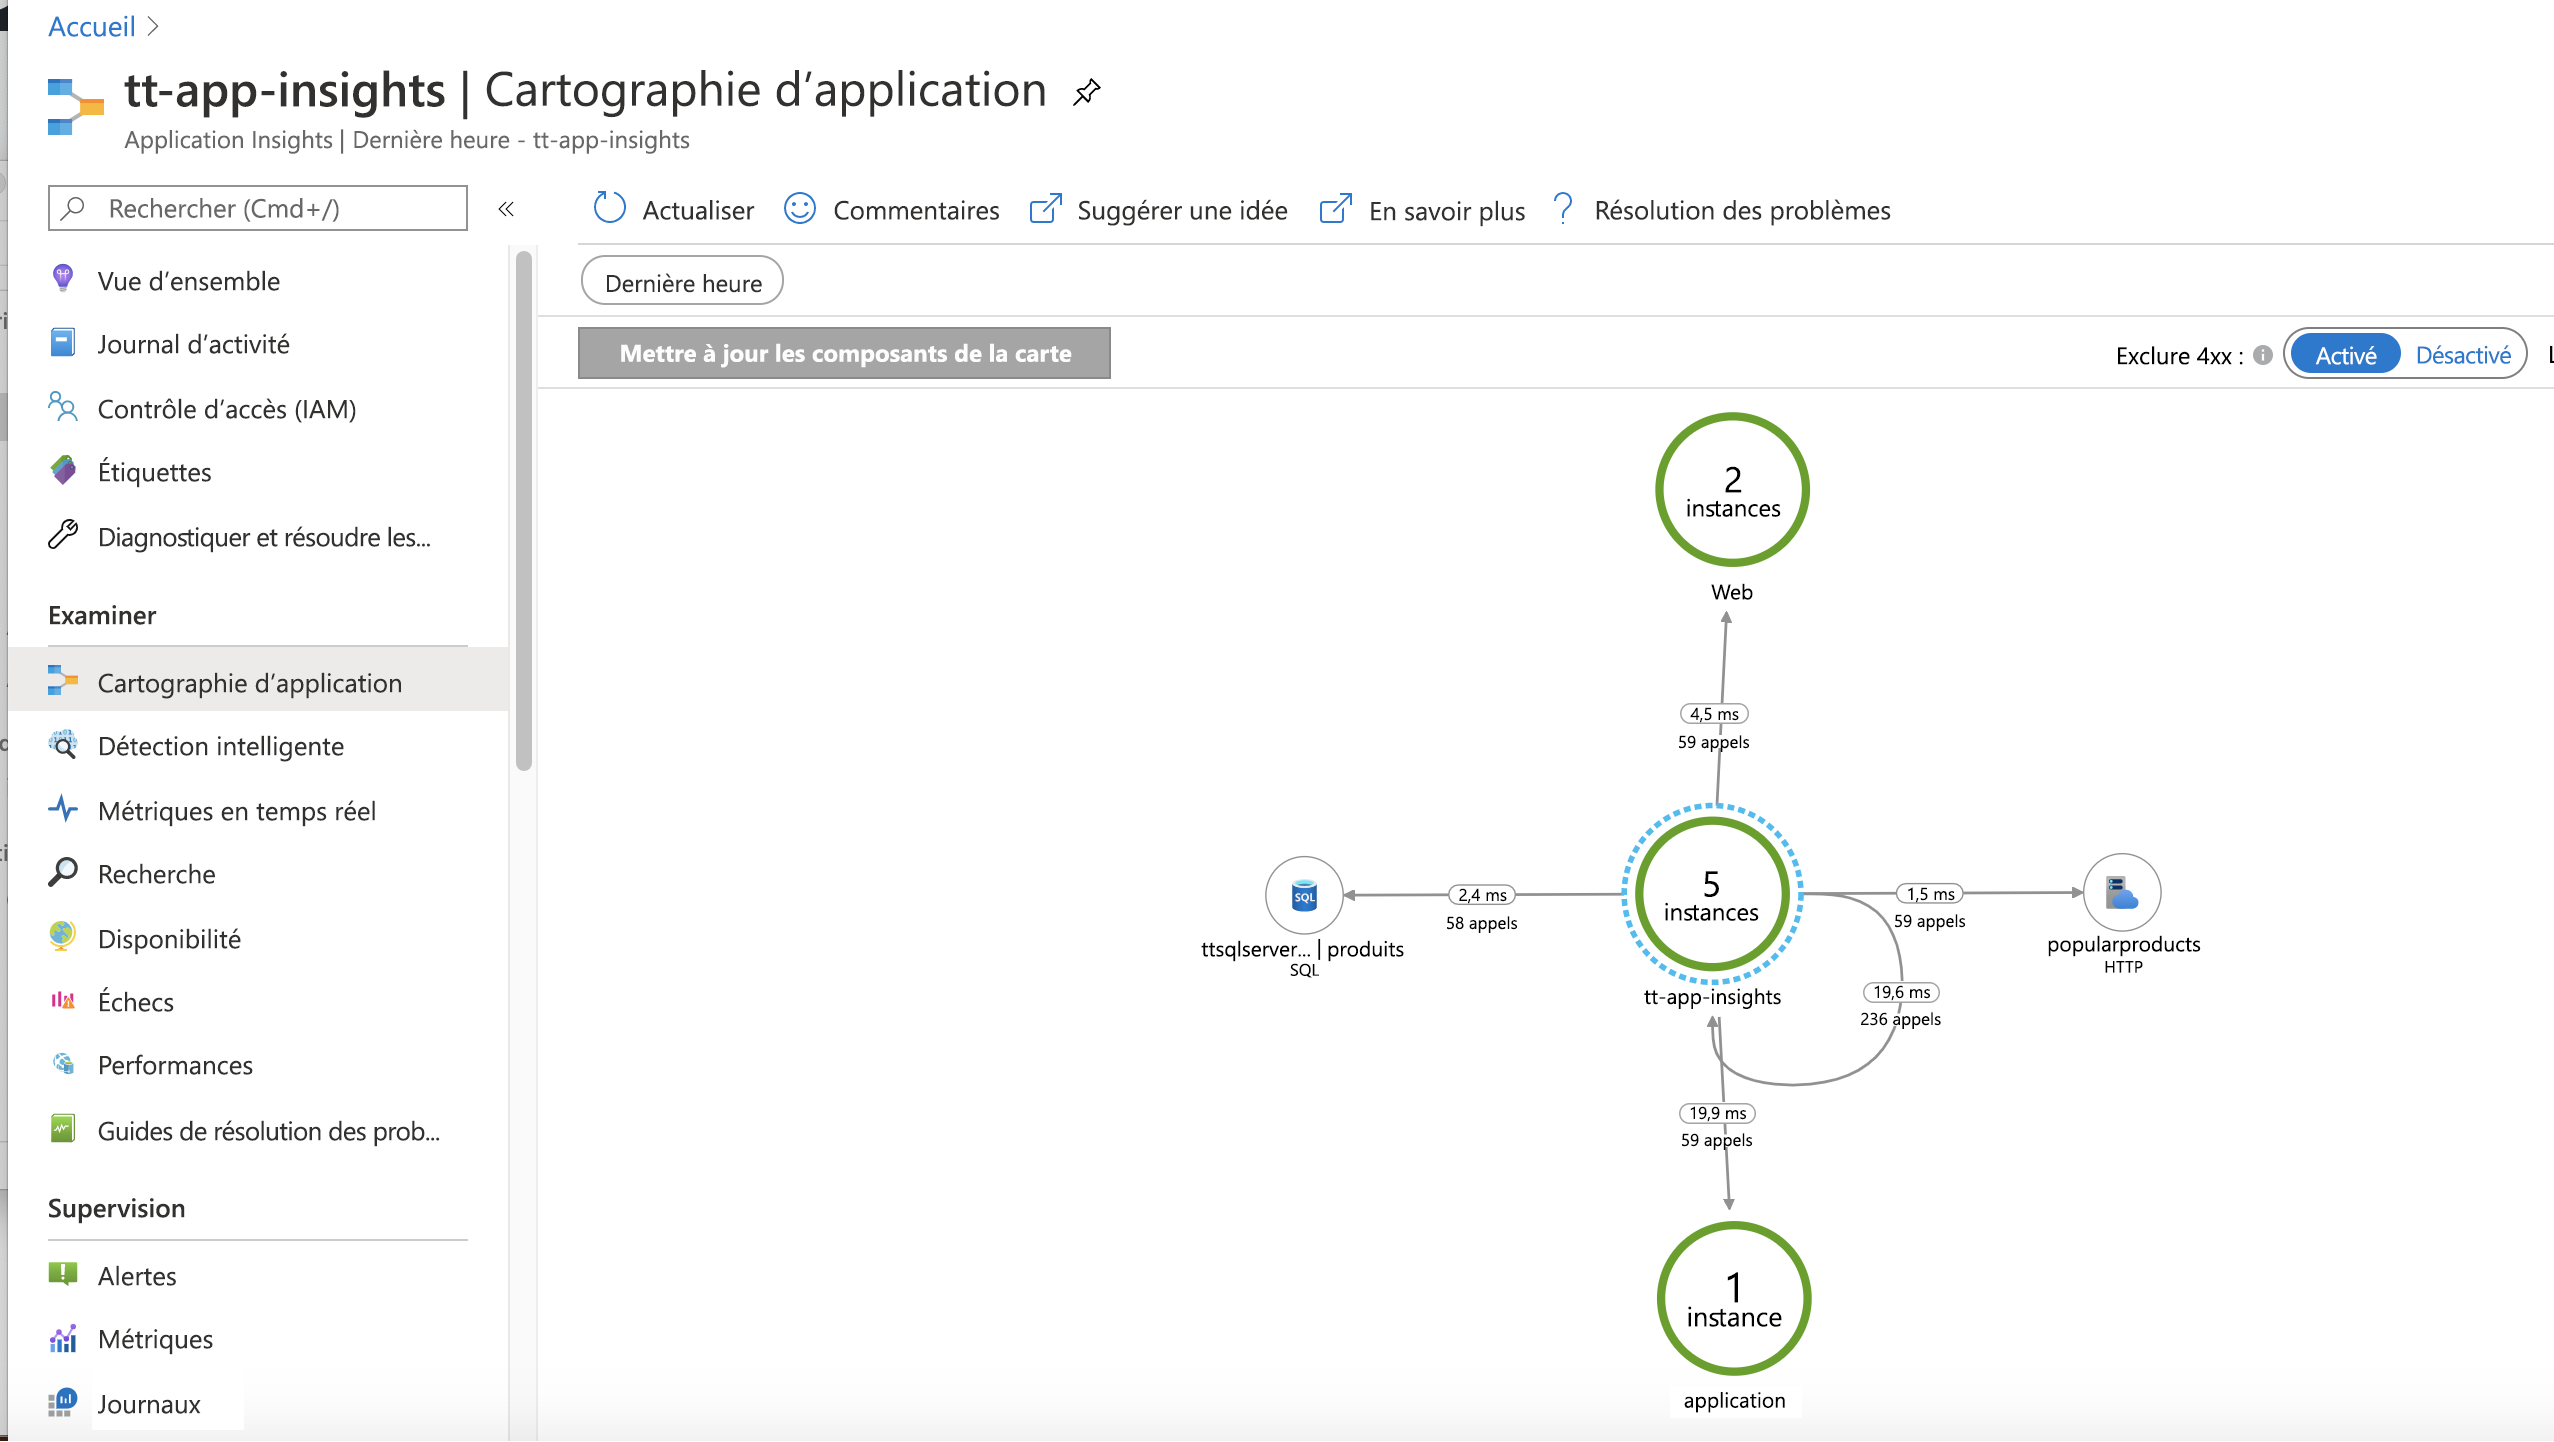
Task: Click the Détection intelligente icon
Action: point(63,744)
